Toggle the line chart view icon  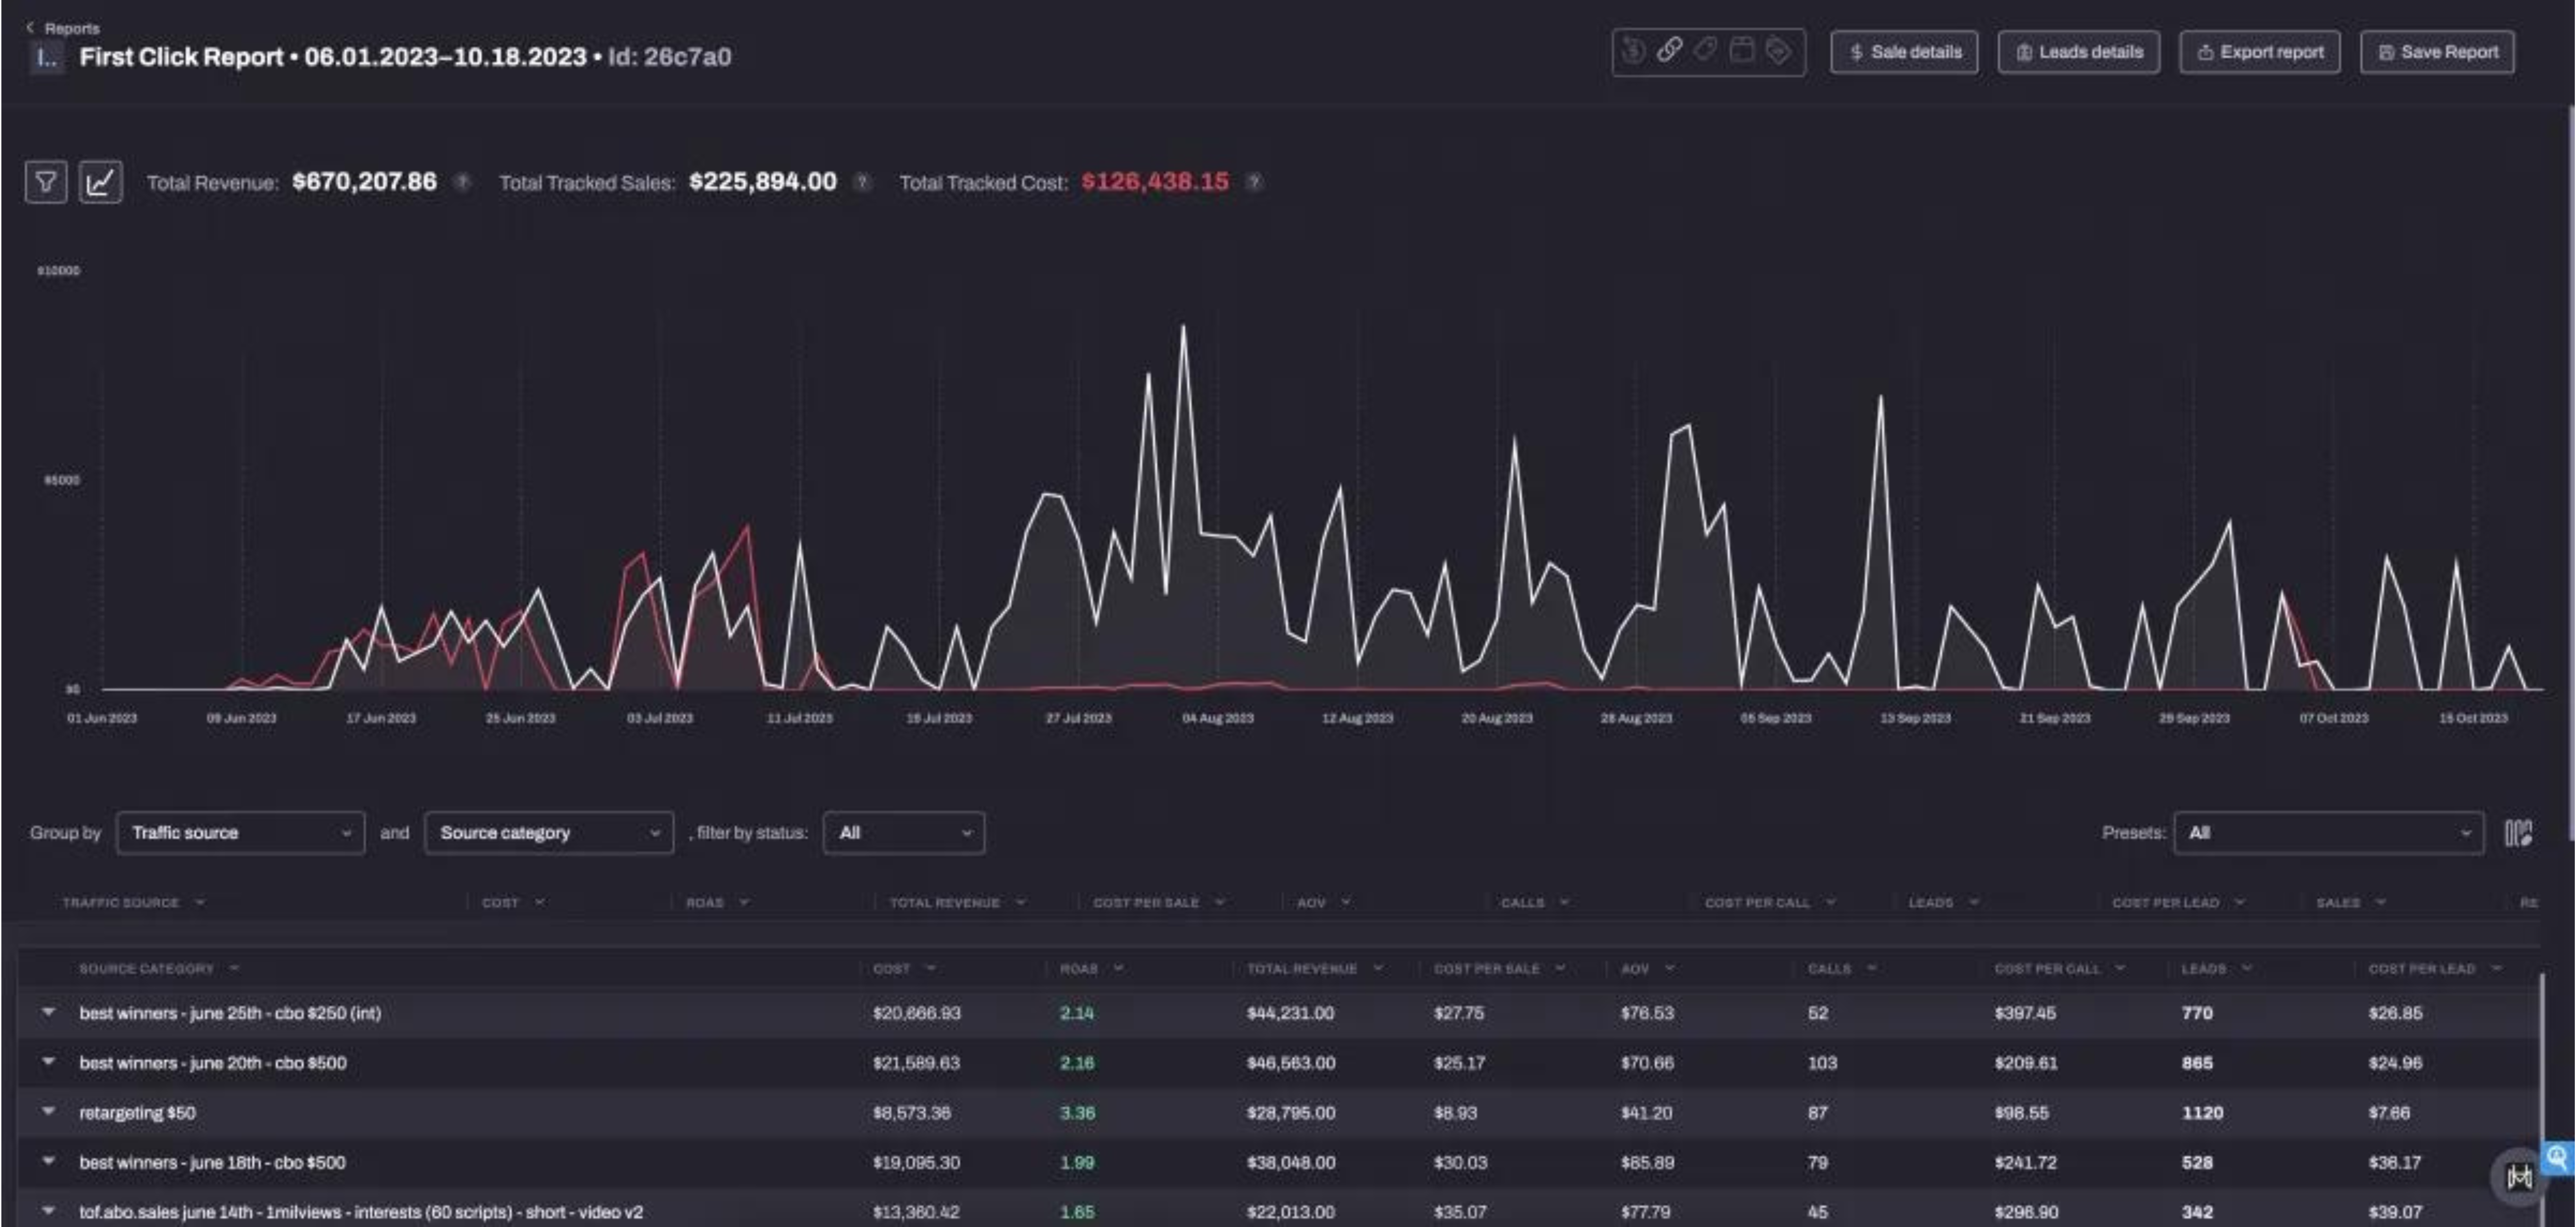coord(100,182)
